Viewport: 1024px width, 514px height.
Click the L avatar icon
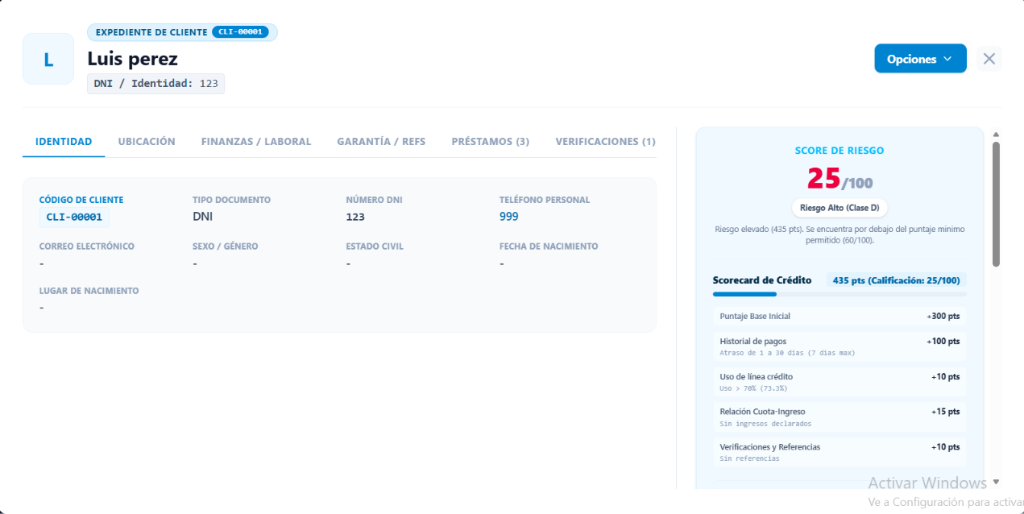[x=48, y=59]
